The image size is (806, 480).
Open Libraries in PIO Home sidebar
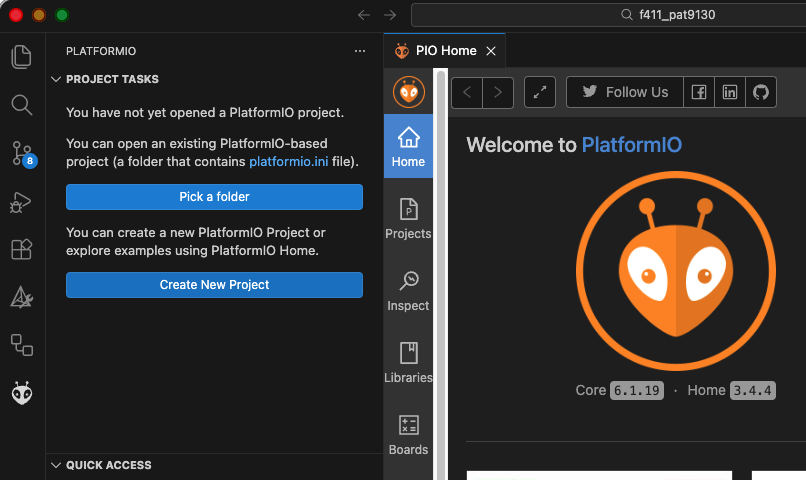click(x=408, y=363)
